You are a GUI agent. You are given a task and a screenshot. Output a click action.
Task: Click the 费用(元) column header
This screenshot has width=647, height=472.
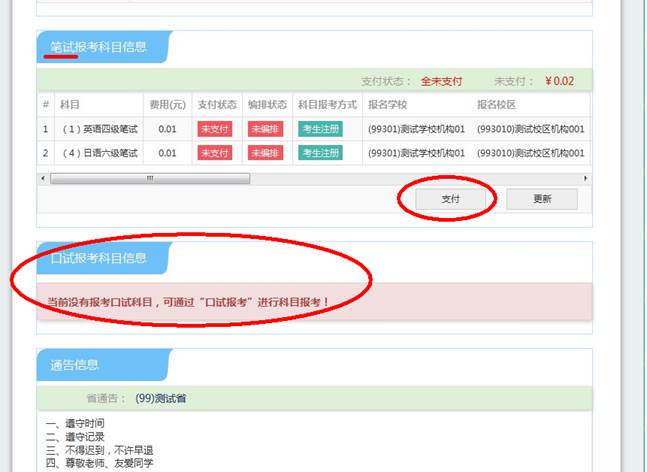click(x=168, y=105)
